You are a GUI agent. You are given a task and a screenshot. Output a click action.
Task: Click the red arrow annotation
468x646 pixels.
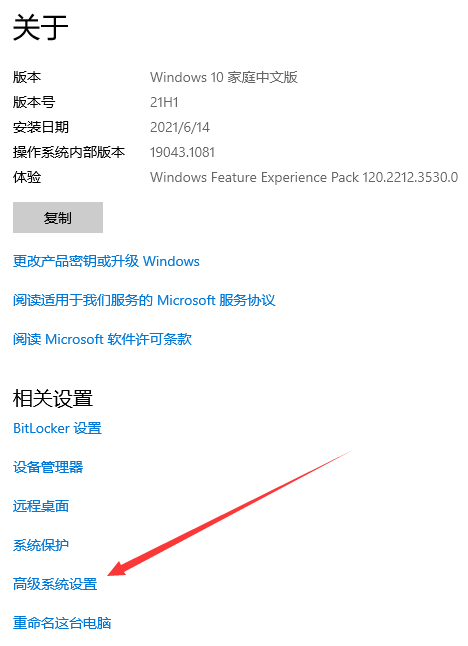pyautogui.click(x=229, y=513)
